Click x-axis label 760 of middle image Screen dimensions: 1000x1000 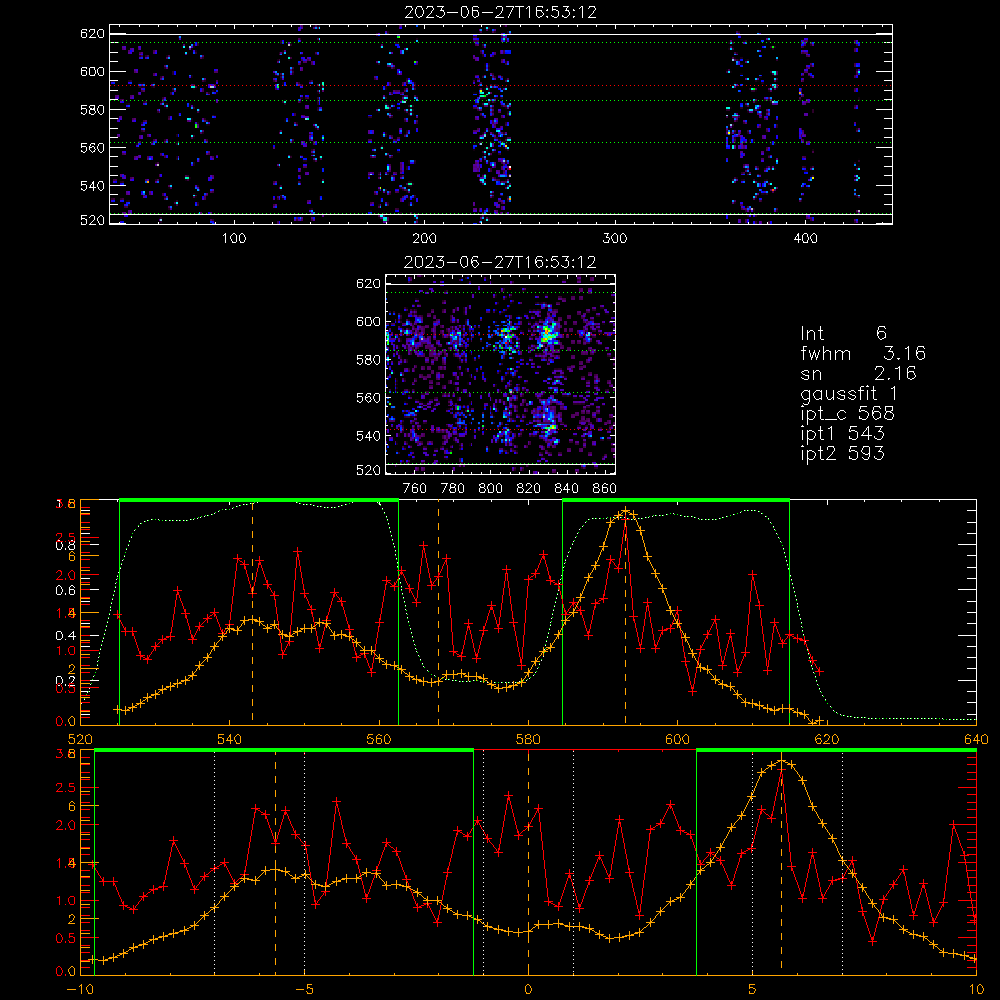(x=415, y=489)
